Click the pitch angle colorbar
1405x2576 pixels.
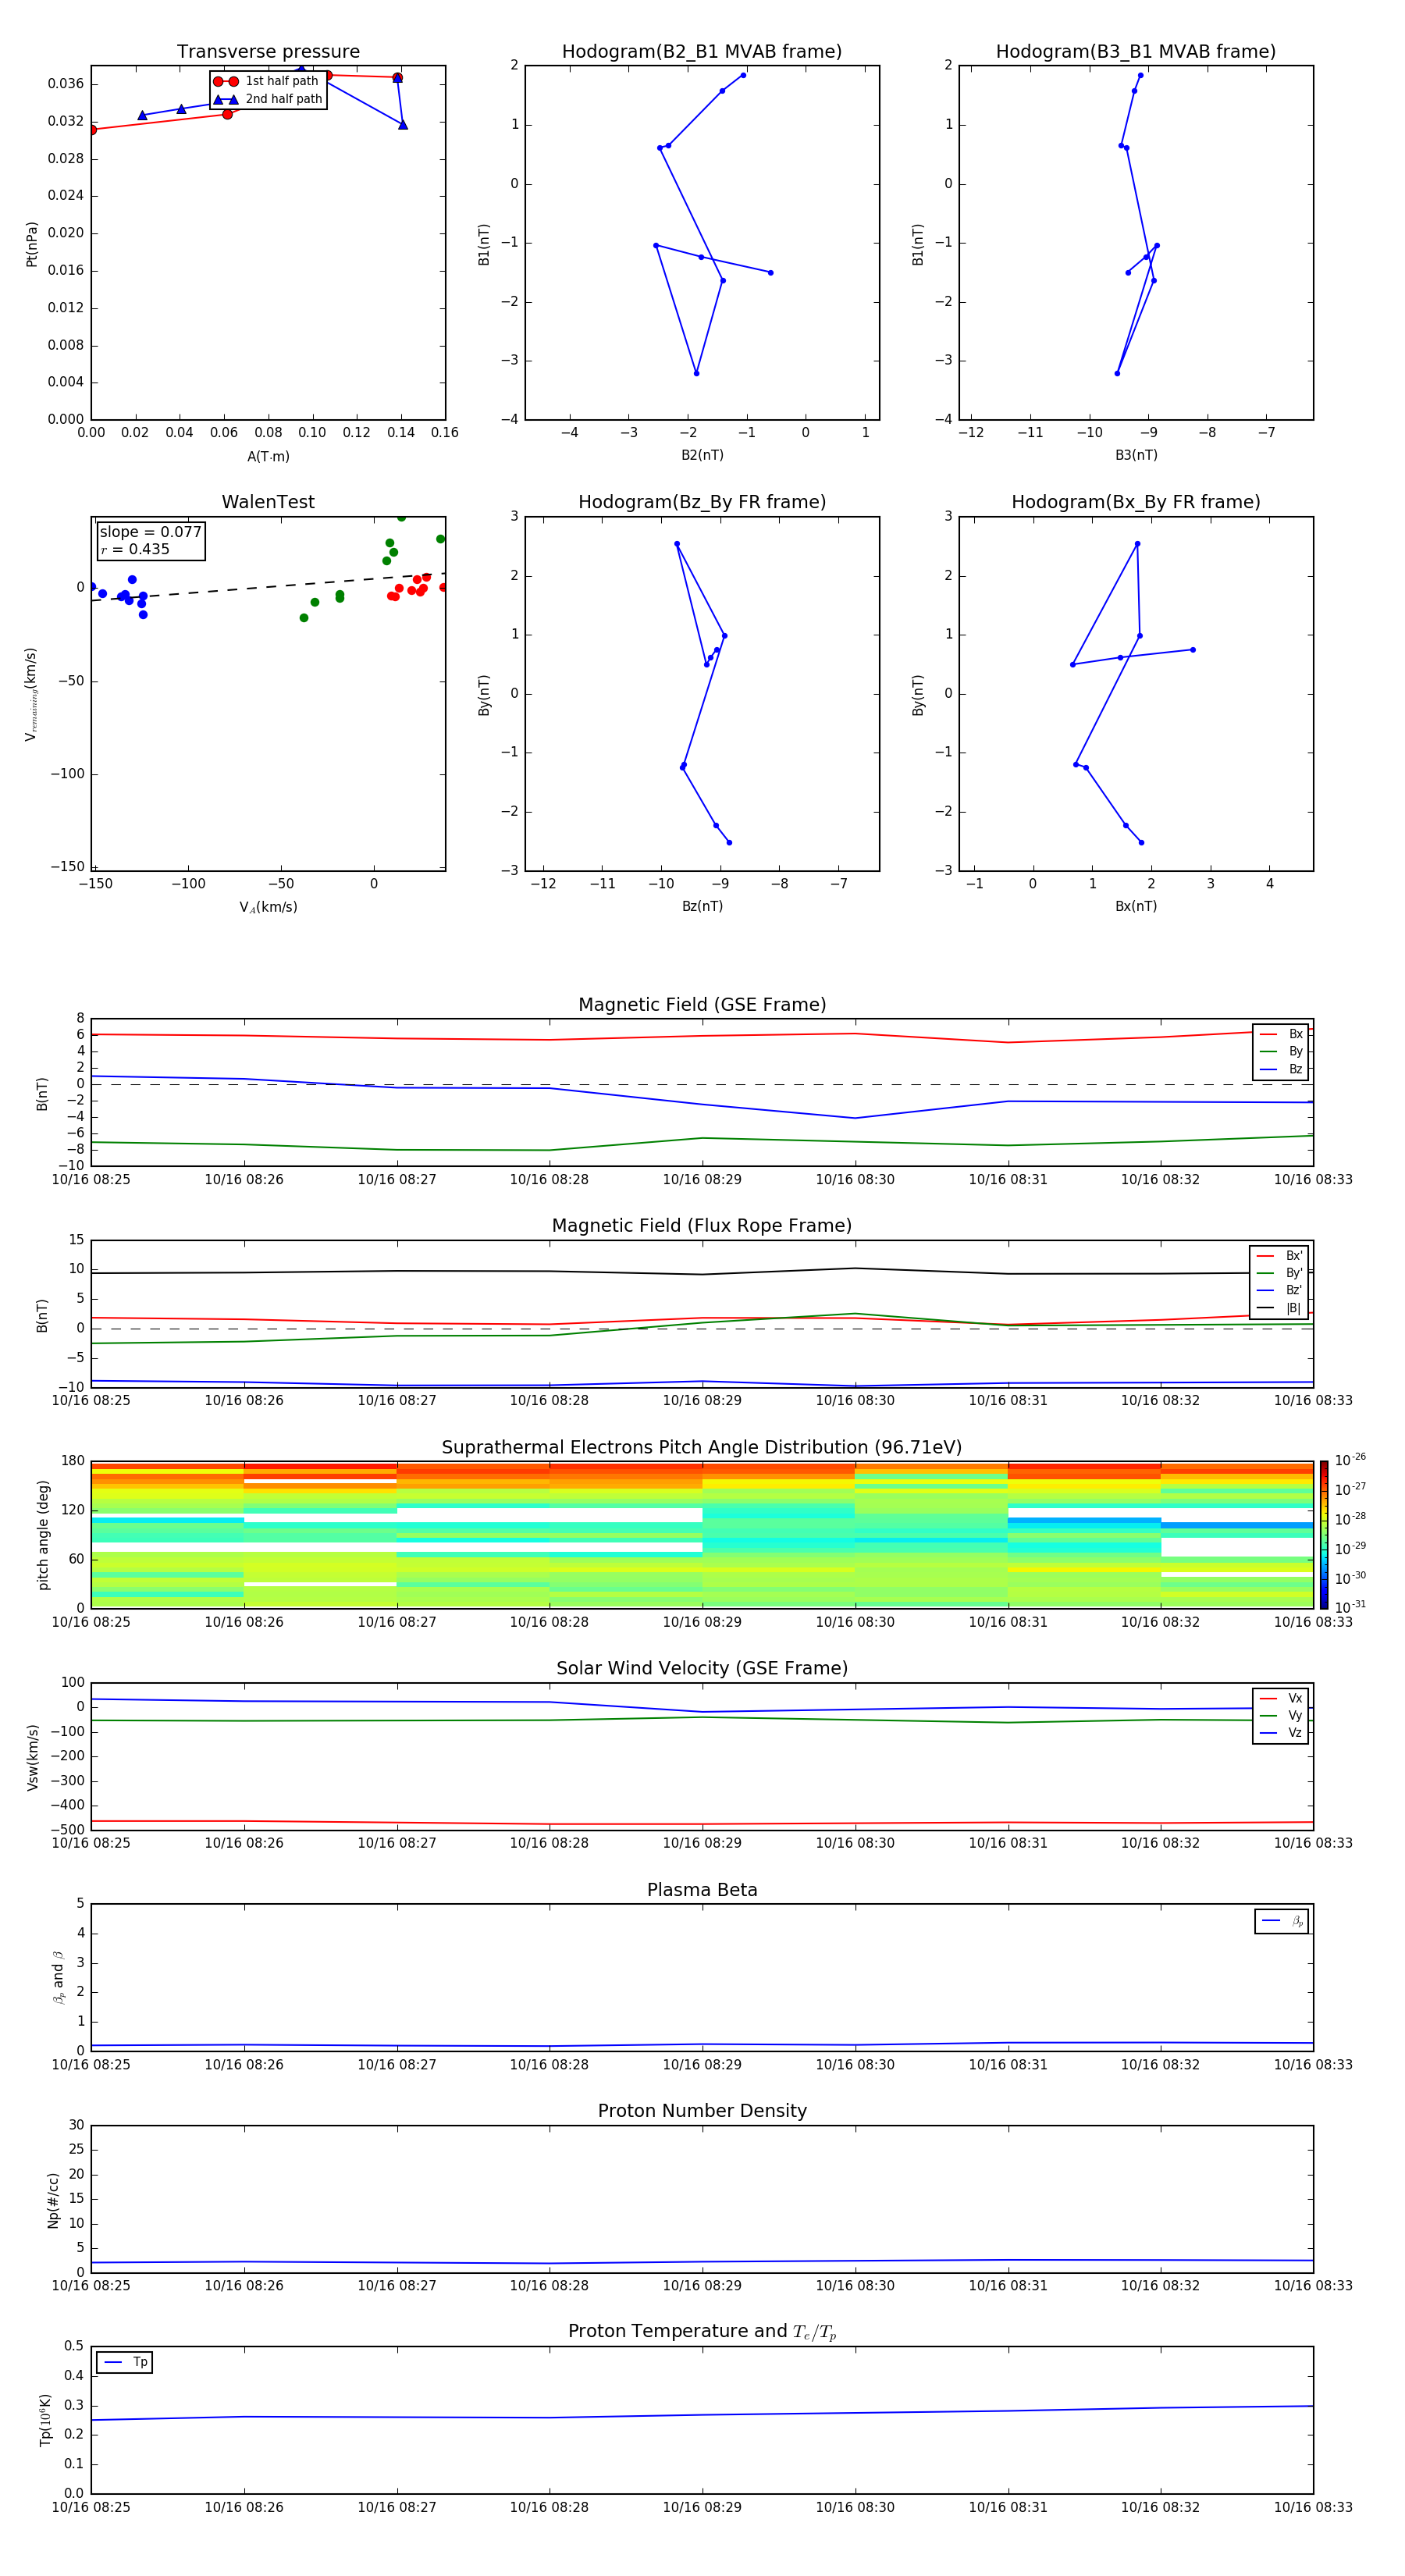(1323, 1535)
